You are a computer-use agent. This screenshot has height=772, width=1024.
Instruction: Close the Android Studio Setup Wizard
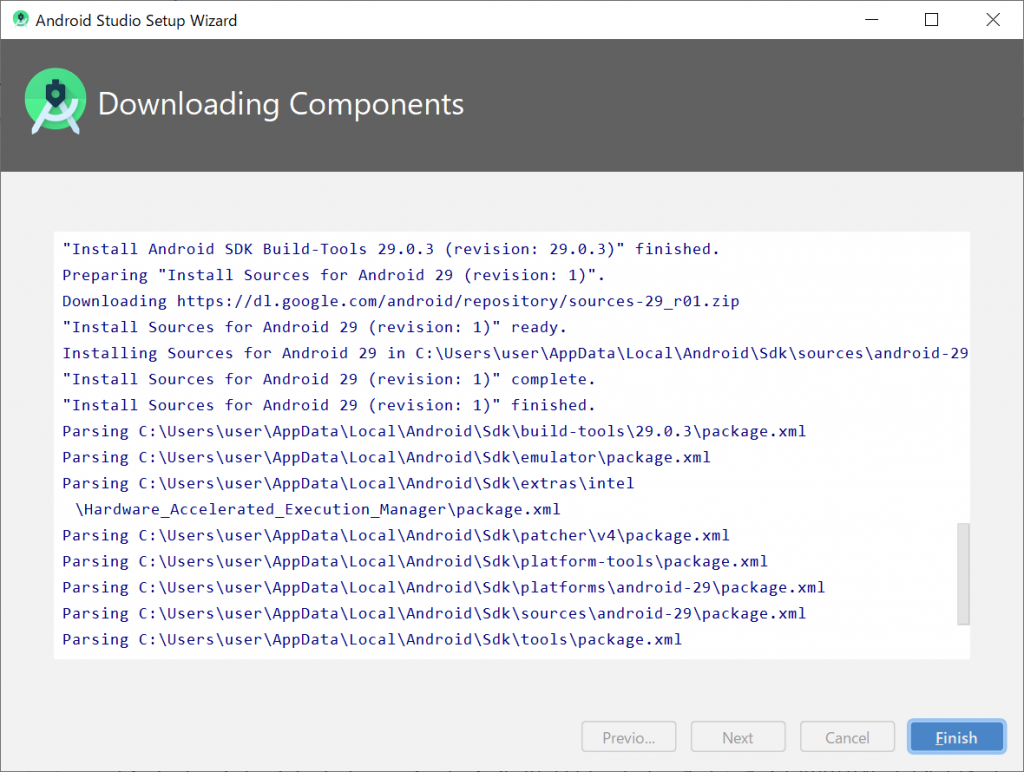coord(992,19)
